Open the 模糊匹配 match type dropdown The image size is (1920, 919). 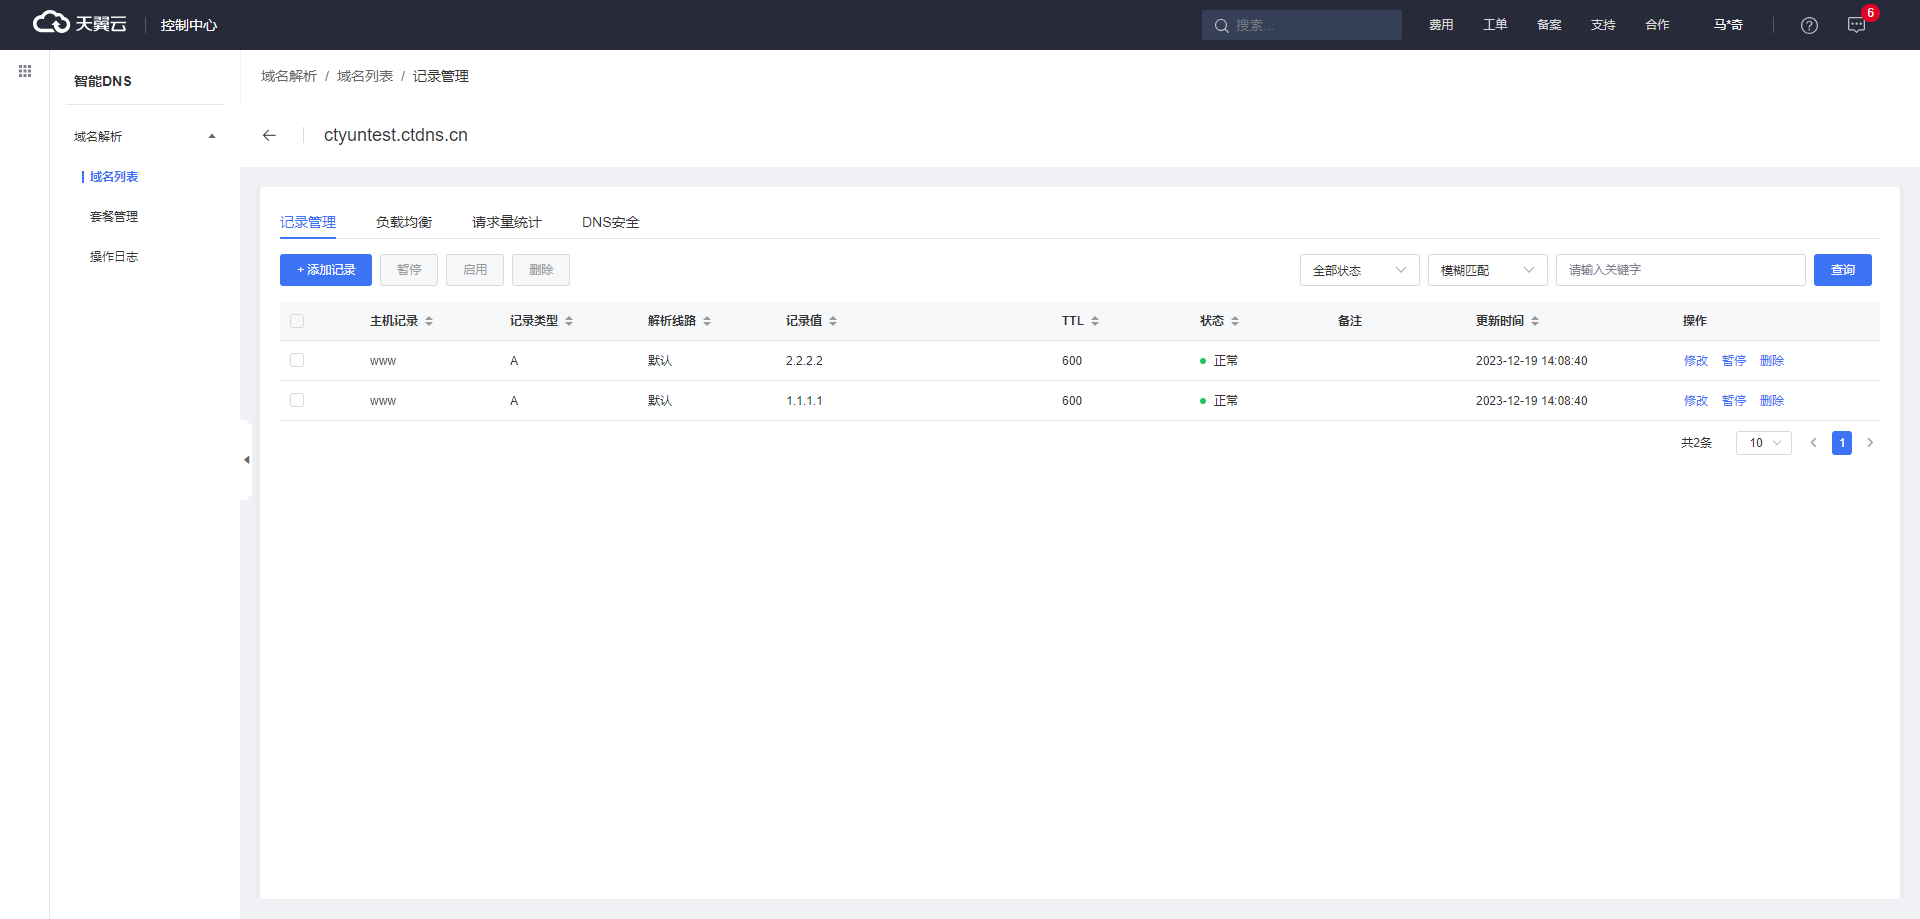click(x=1487, y=270)
